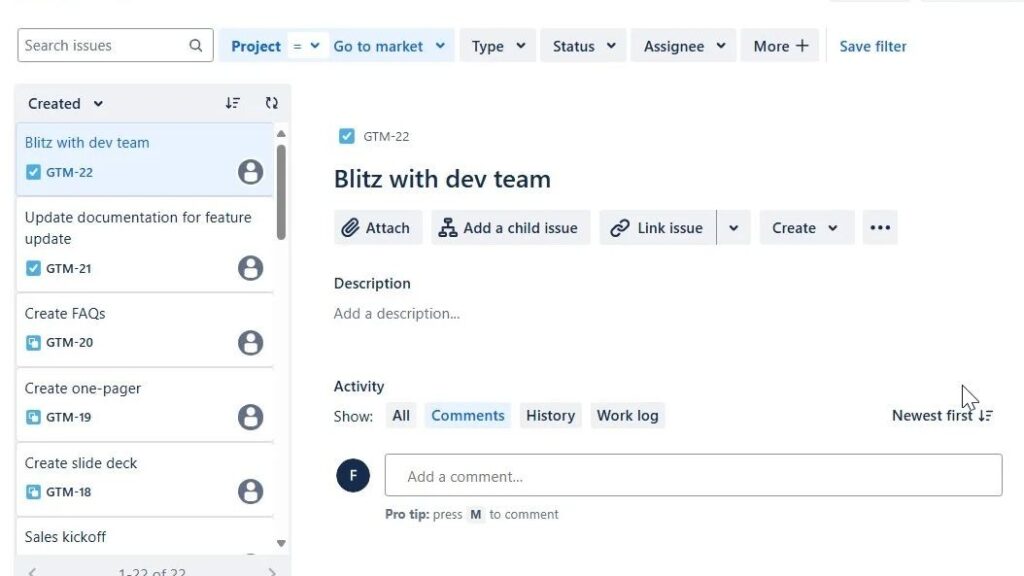Click the refresh icon in issue list header
The image size is (1024, 576).
pos(271,103)
